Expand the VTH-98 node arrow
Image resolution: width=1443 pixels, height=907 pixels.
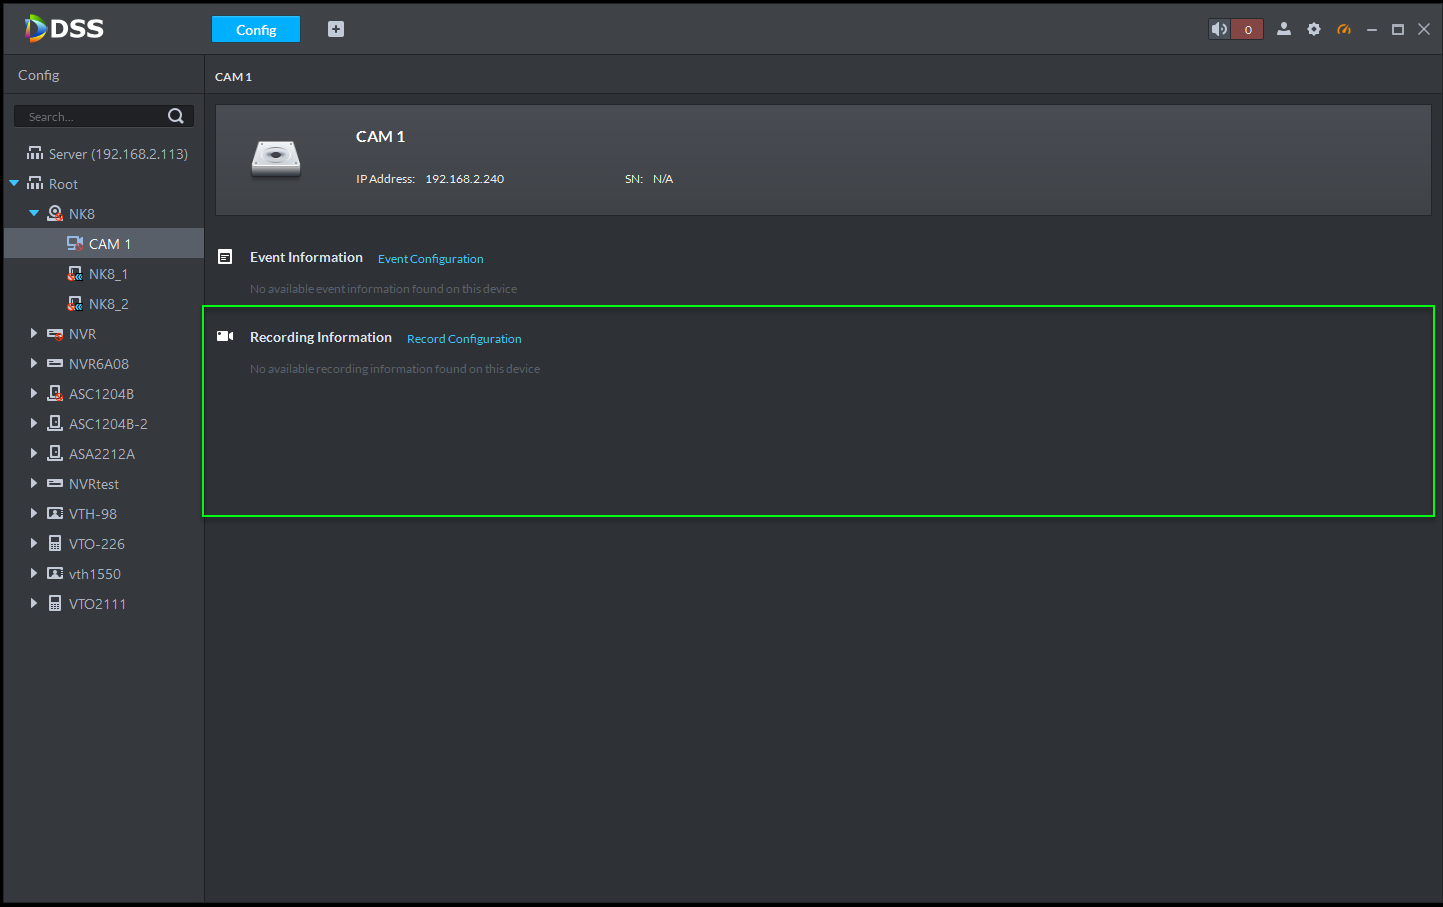click(x=34, y=513)
